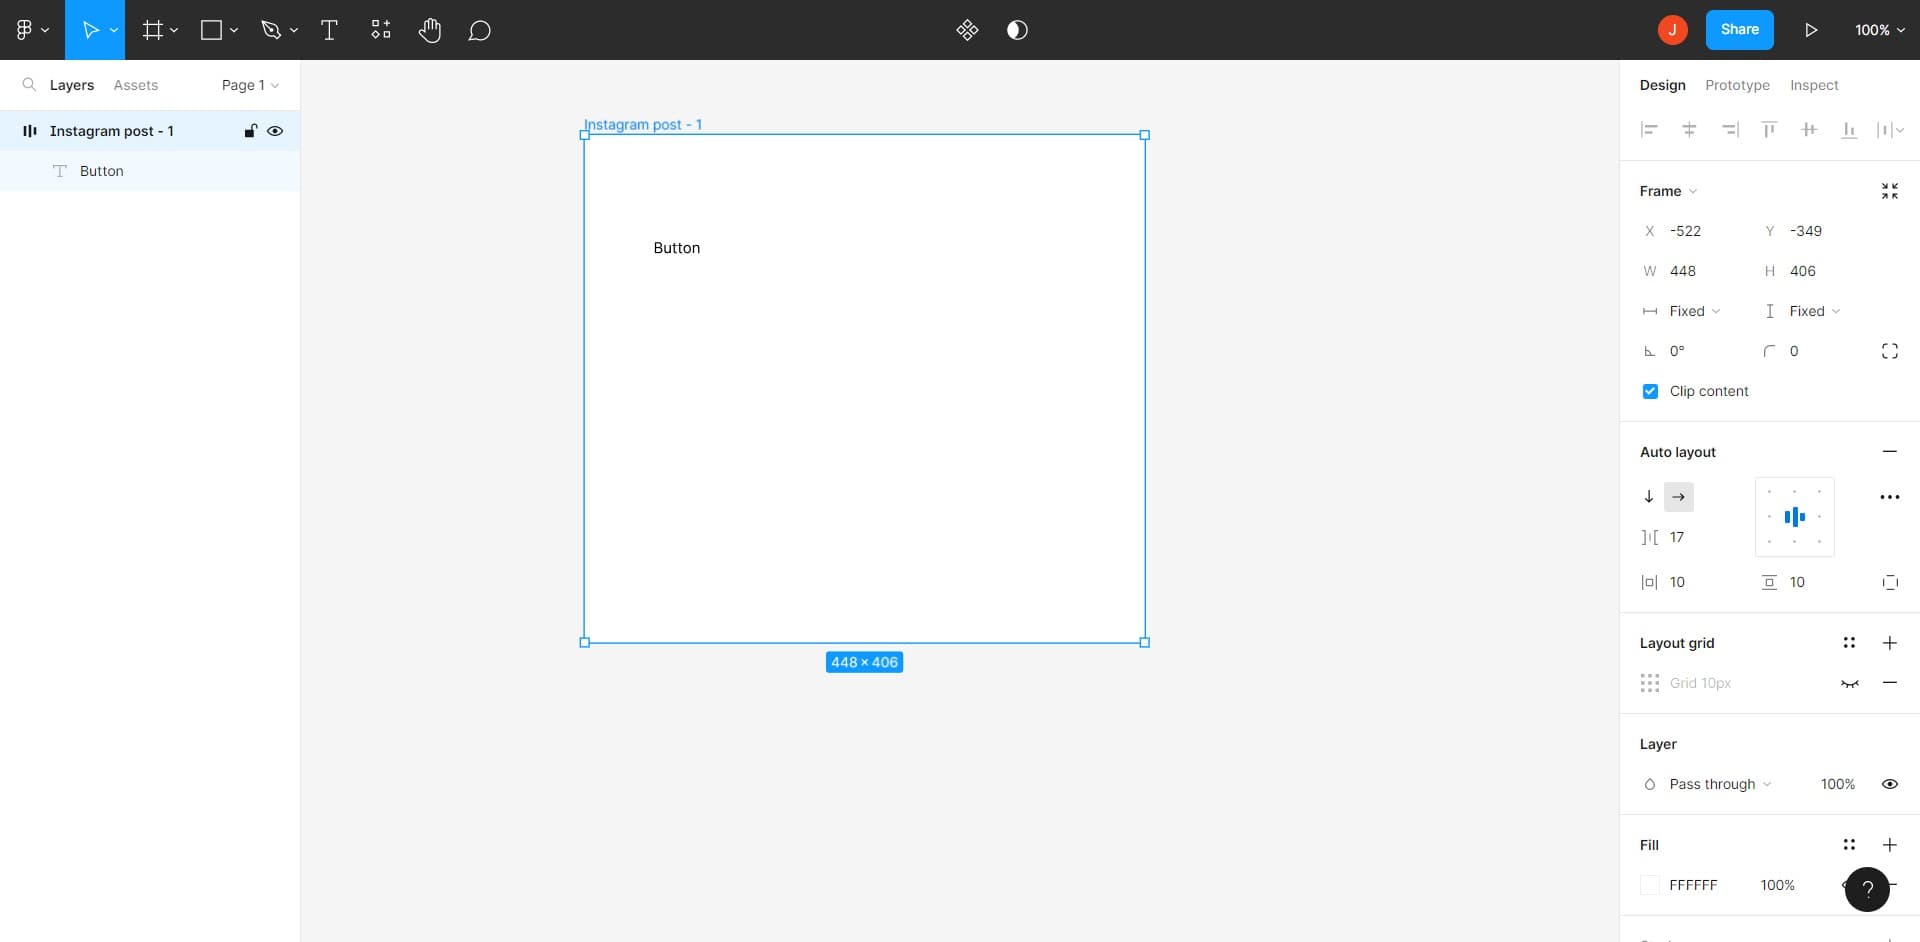Open the zoom percentage dropdown
The image size is (1920, 942).
[x=1879, y=29]
